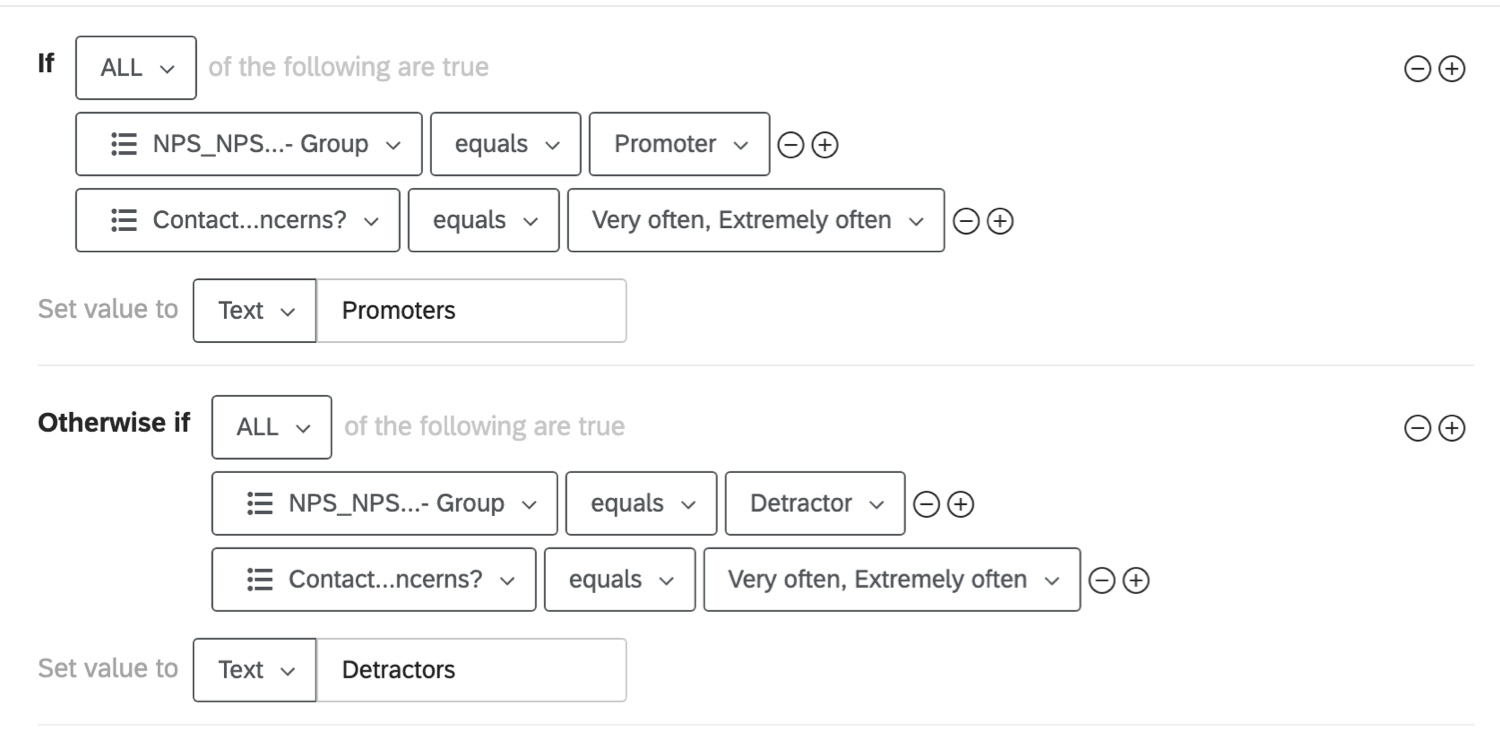
Task: Change the Text type for Promoters value
Action: 255,311
